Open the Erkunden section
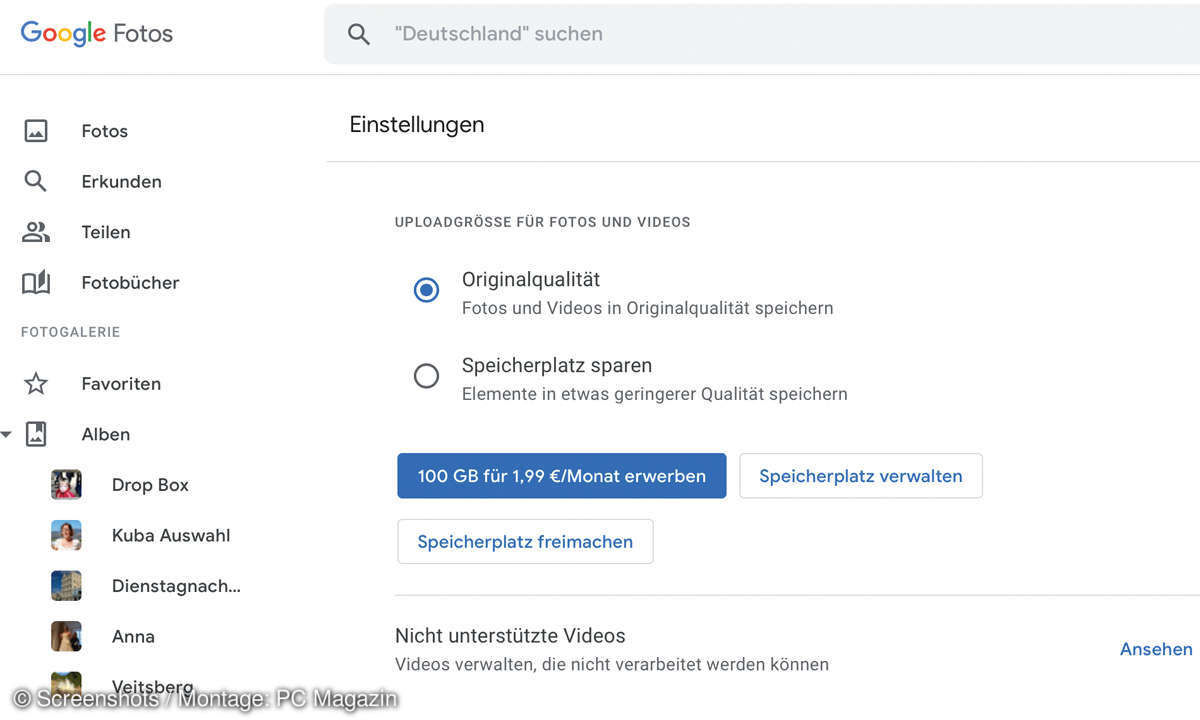This screenshot has height=720, width=1200. pos(121,181)
